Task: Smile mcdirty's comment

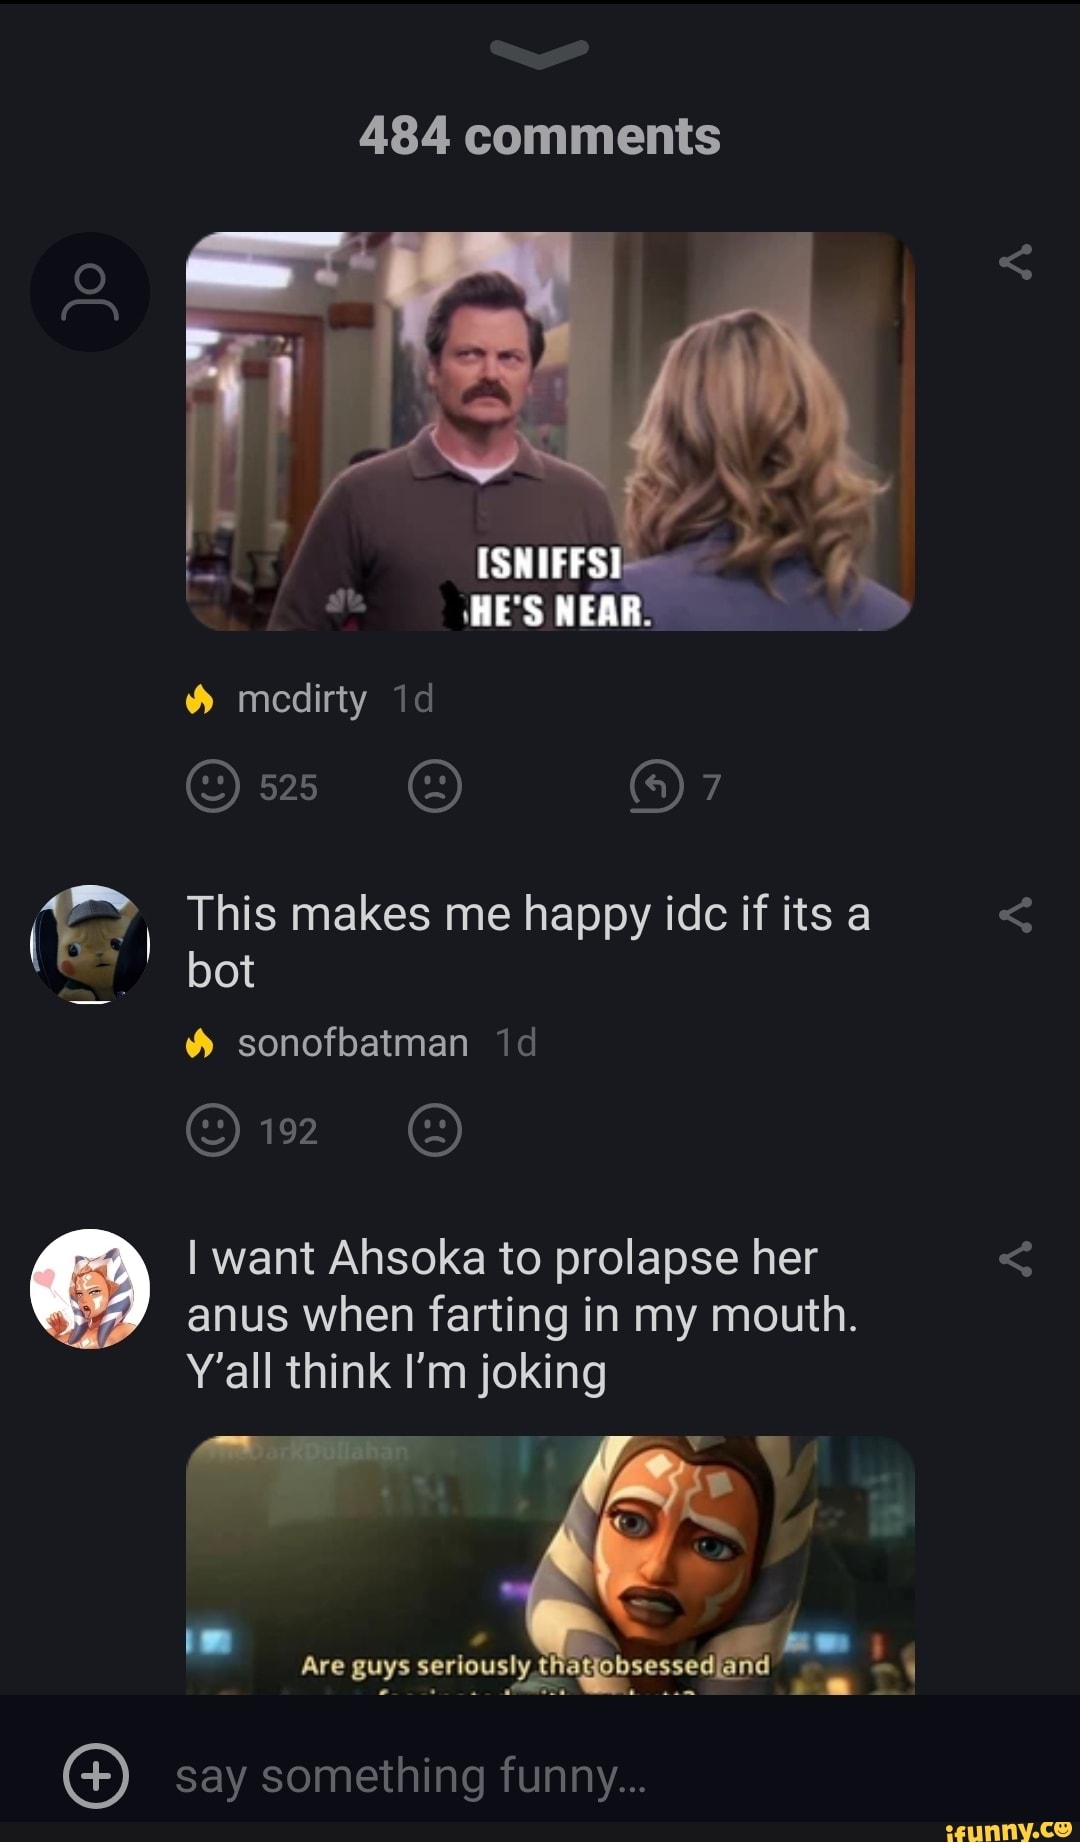Action: pos(213,787)
